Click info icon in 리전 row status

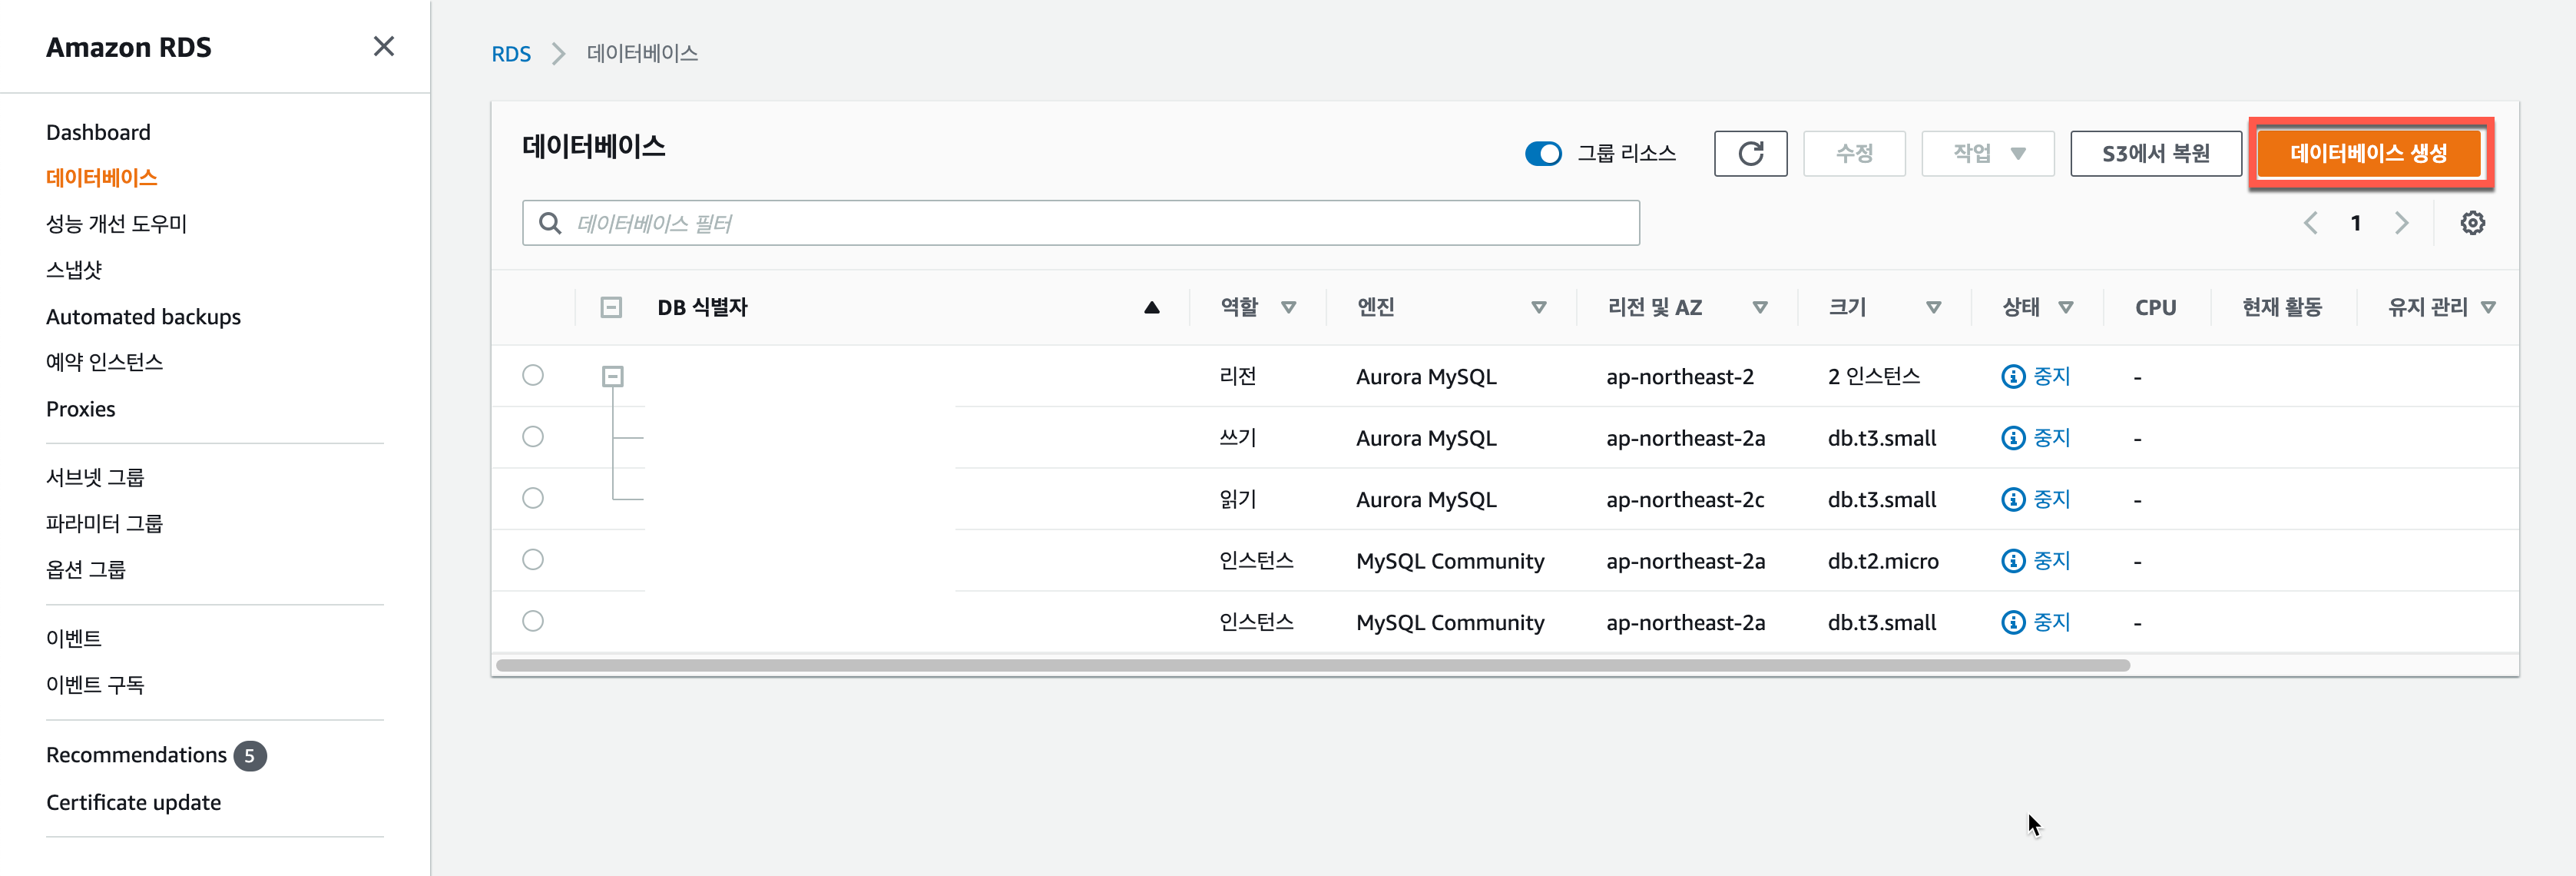(x=2012, y=376)
